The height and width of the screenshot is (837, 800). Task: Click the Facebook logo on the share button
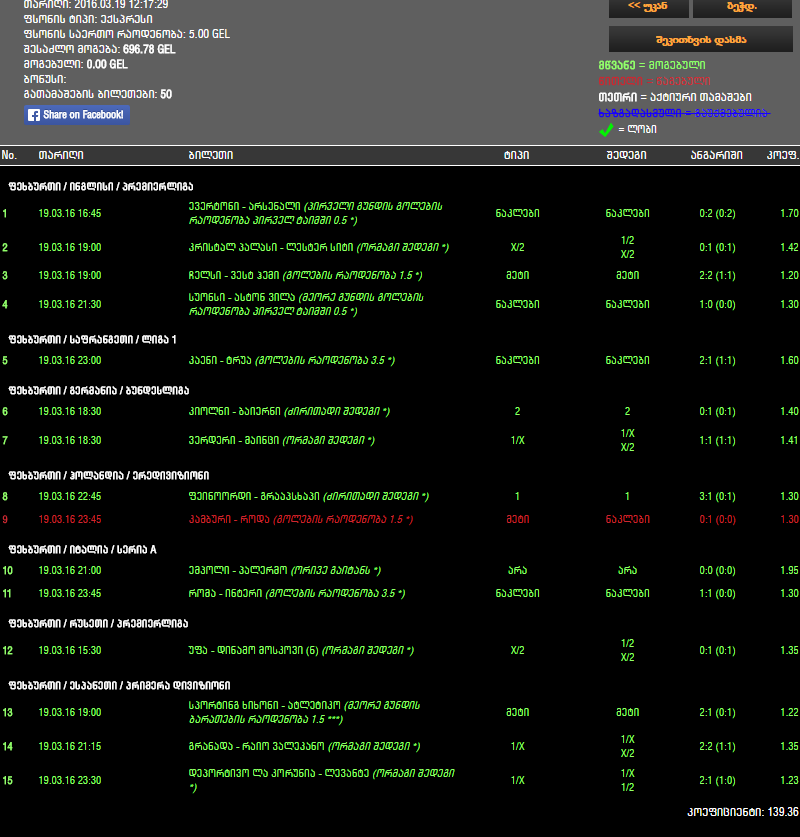34,115
